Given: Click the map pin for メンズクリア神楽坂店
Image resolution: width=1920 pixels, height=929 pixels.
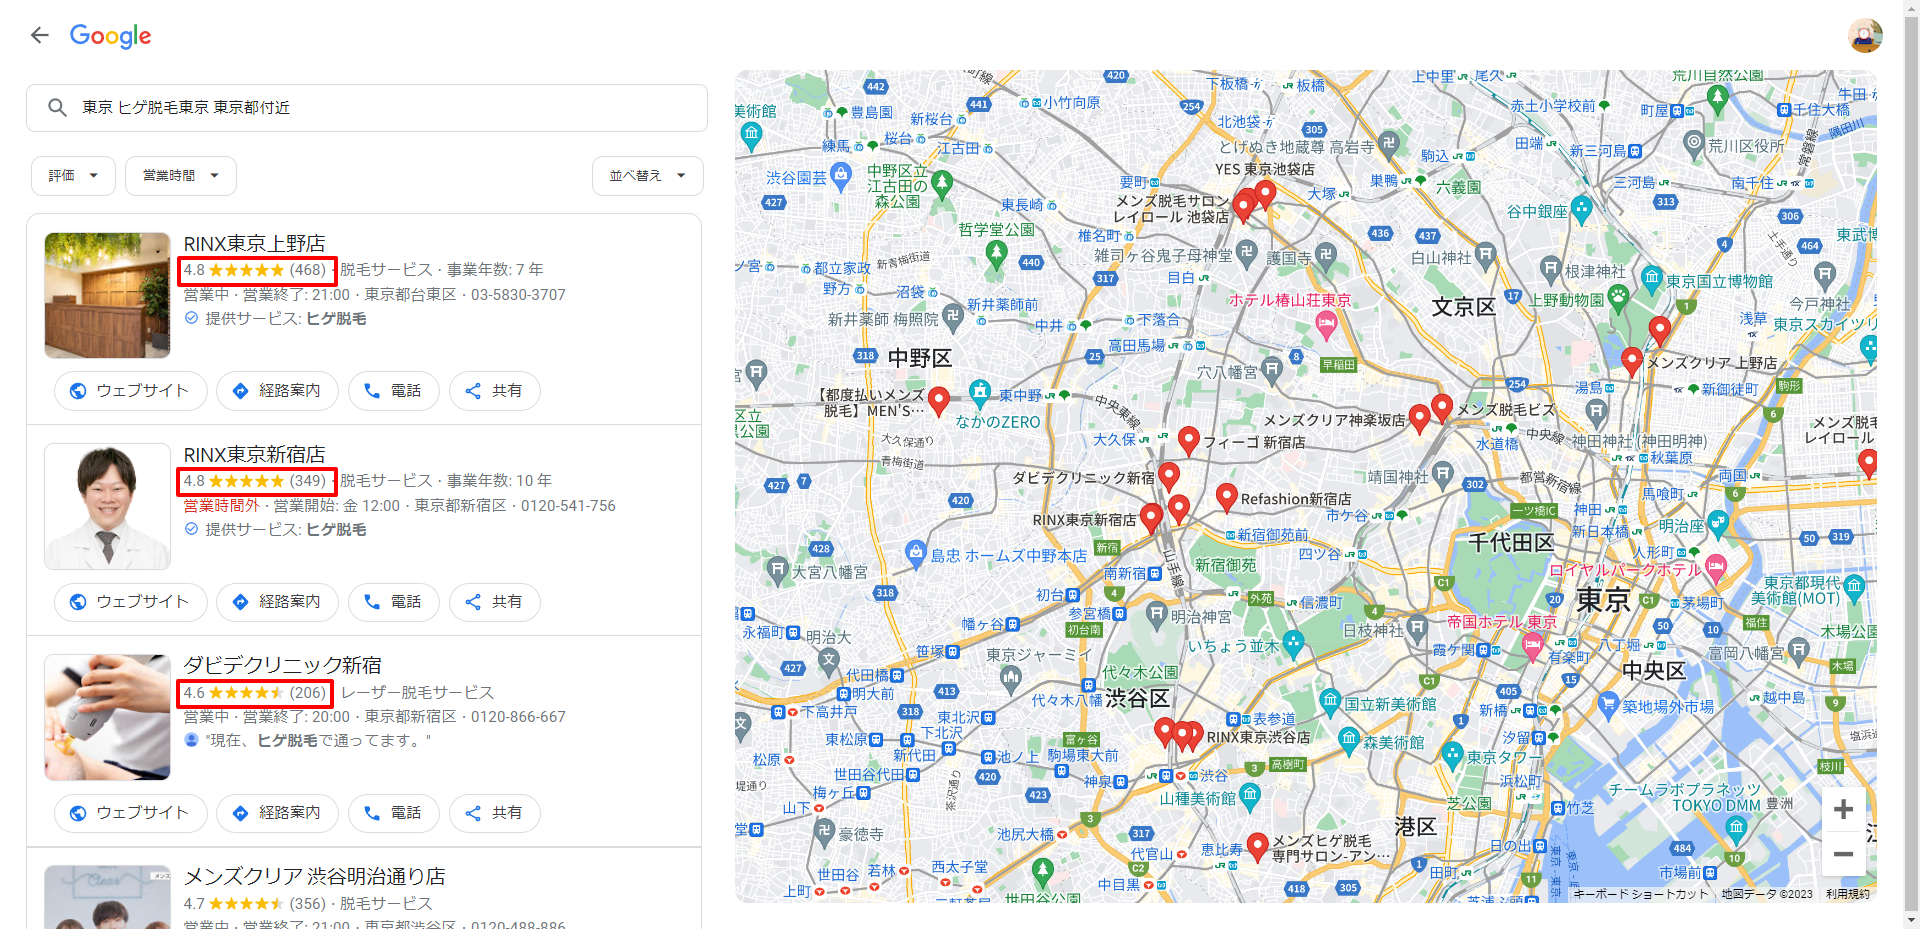Looking at the screenshot, I should pos(1419,418).
